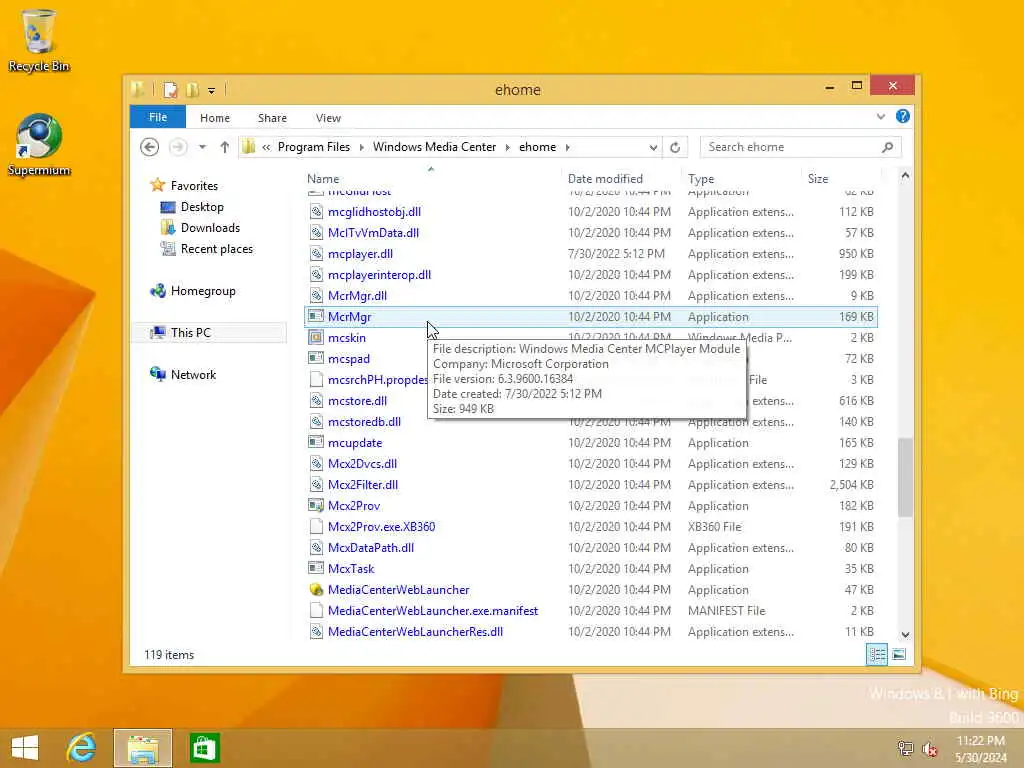Click the vertical scrollbar thumb
The image size is (1024, 768).
point(905,477)
